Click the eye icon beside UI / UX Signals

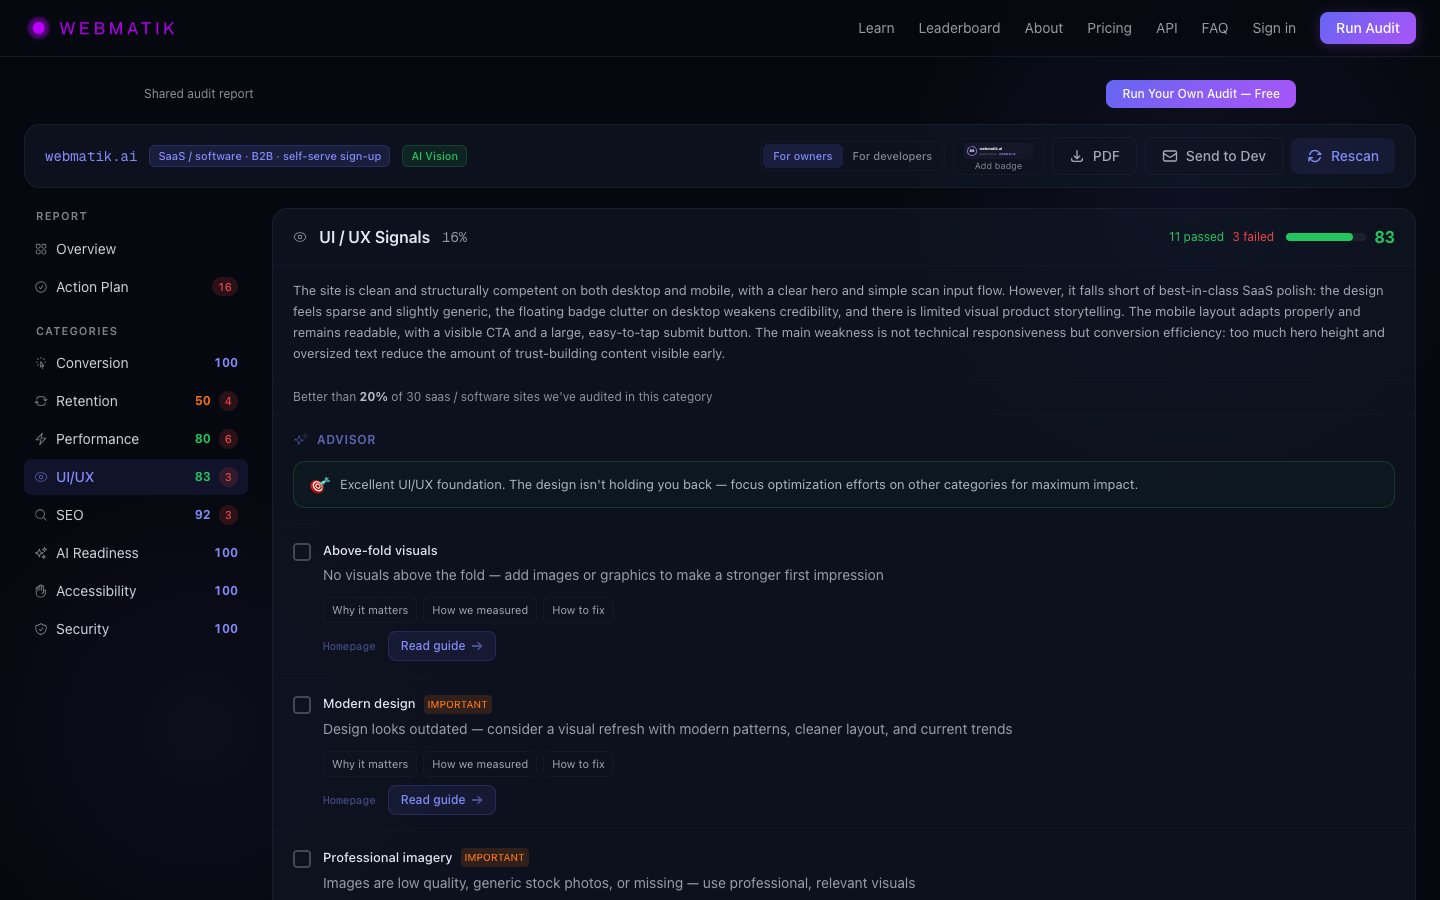(x=300, y=237)
